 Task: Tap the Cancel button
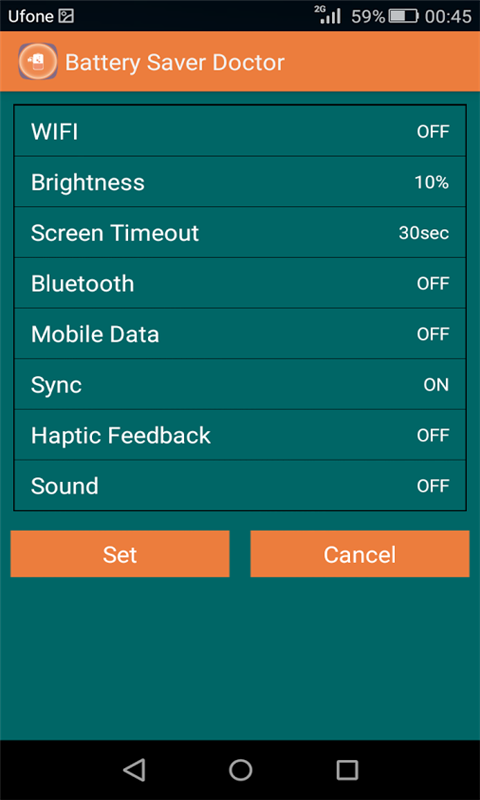(360, 554)
